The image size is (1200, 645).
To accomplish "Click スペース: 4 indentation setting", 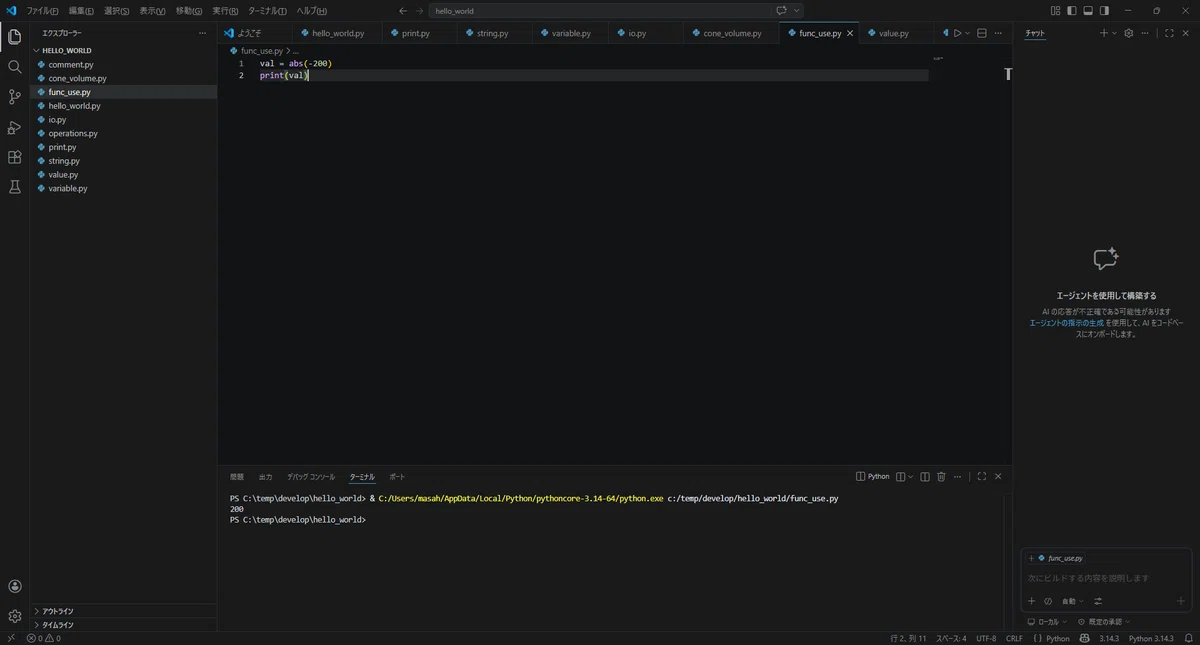I will tap(951, 638).
